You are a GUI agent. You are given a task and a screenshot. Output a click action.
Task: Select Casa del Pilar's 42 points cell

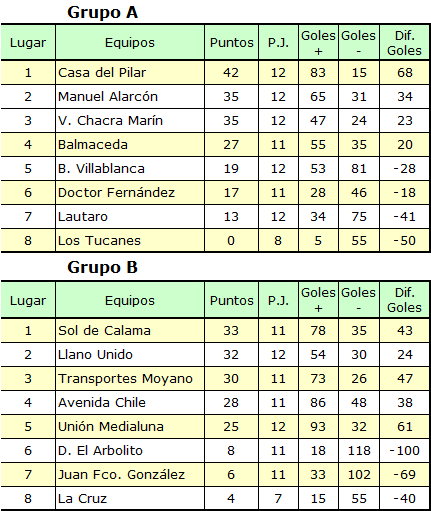(232, 72)
